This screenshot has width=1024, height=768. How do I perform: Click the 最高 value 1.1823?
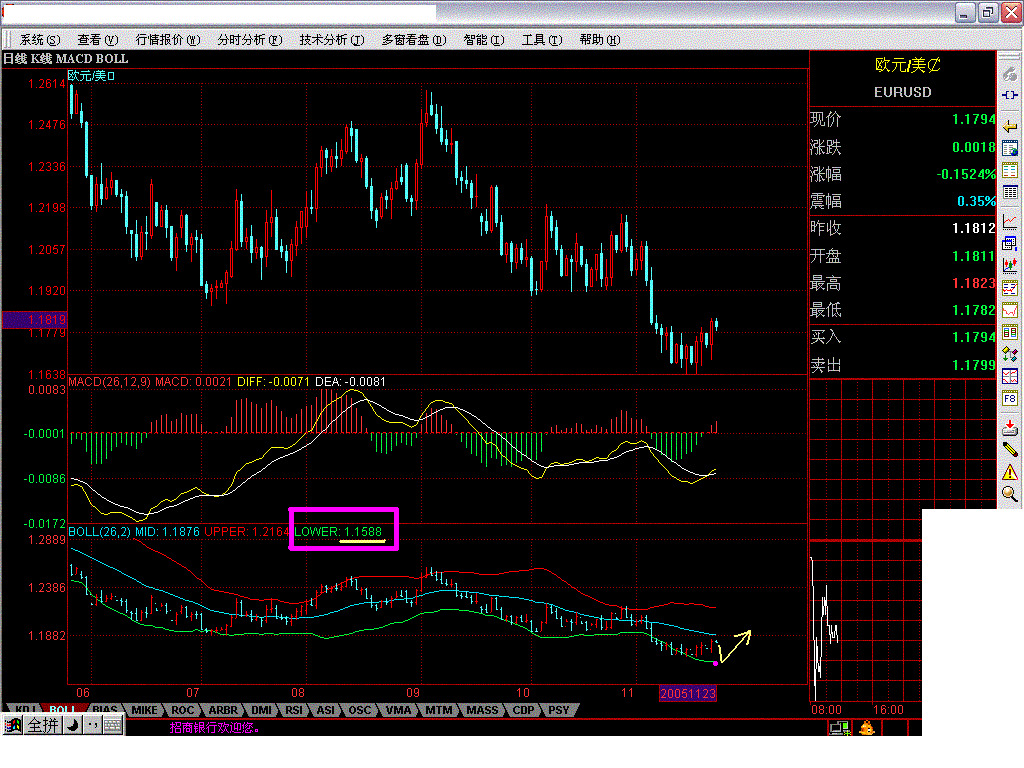[x=973, y=283]
